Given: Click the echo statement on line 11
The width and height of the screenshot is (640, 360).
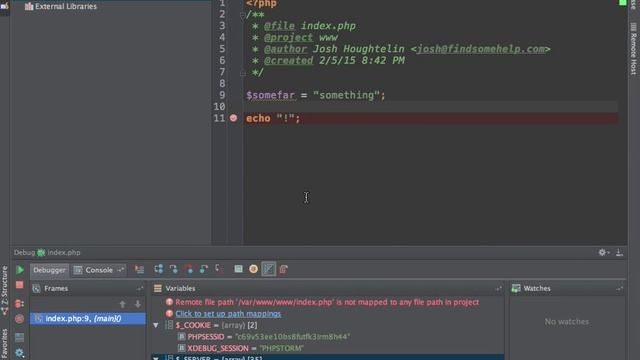Looking at the screenshot, I should (x=258, y=118).
